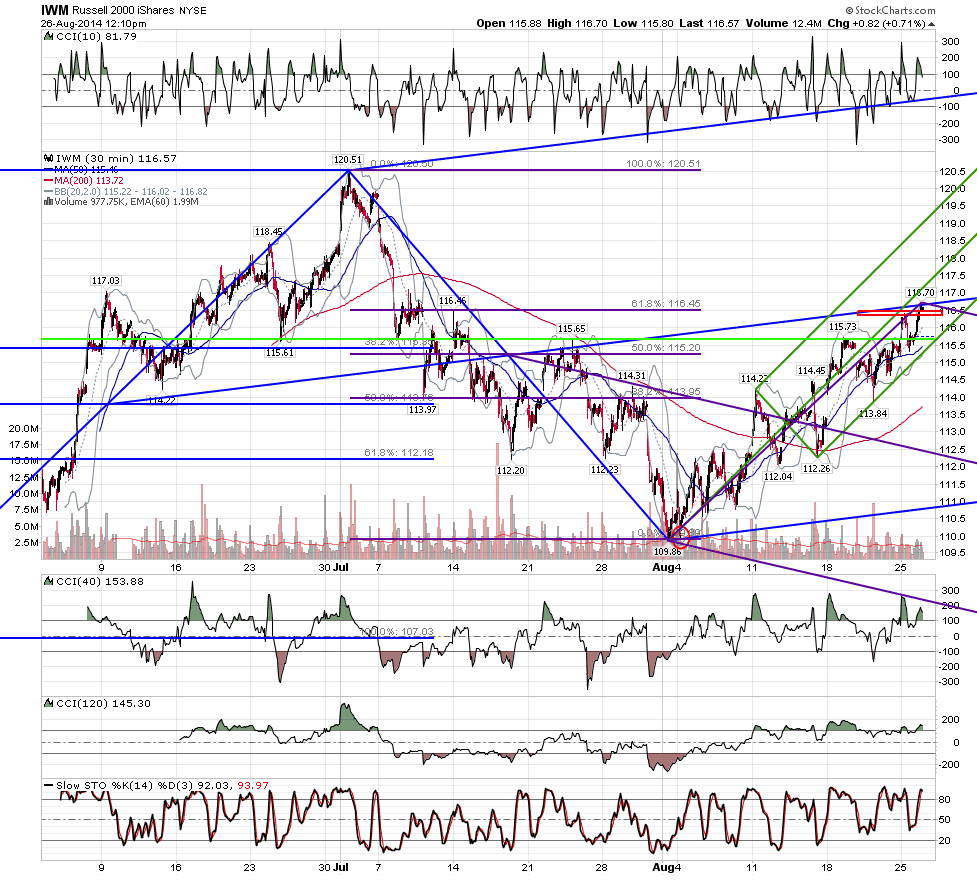Click the CCI(10) 81.79 label
The height and width of the screenshot is (881, 977).
[97, 36]
